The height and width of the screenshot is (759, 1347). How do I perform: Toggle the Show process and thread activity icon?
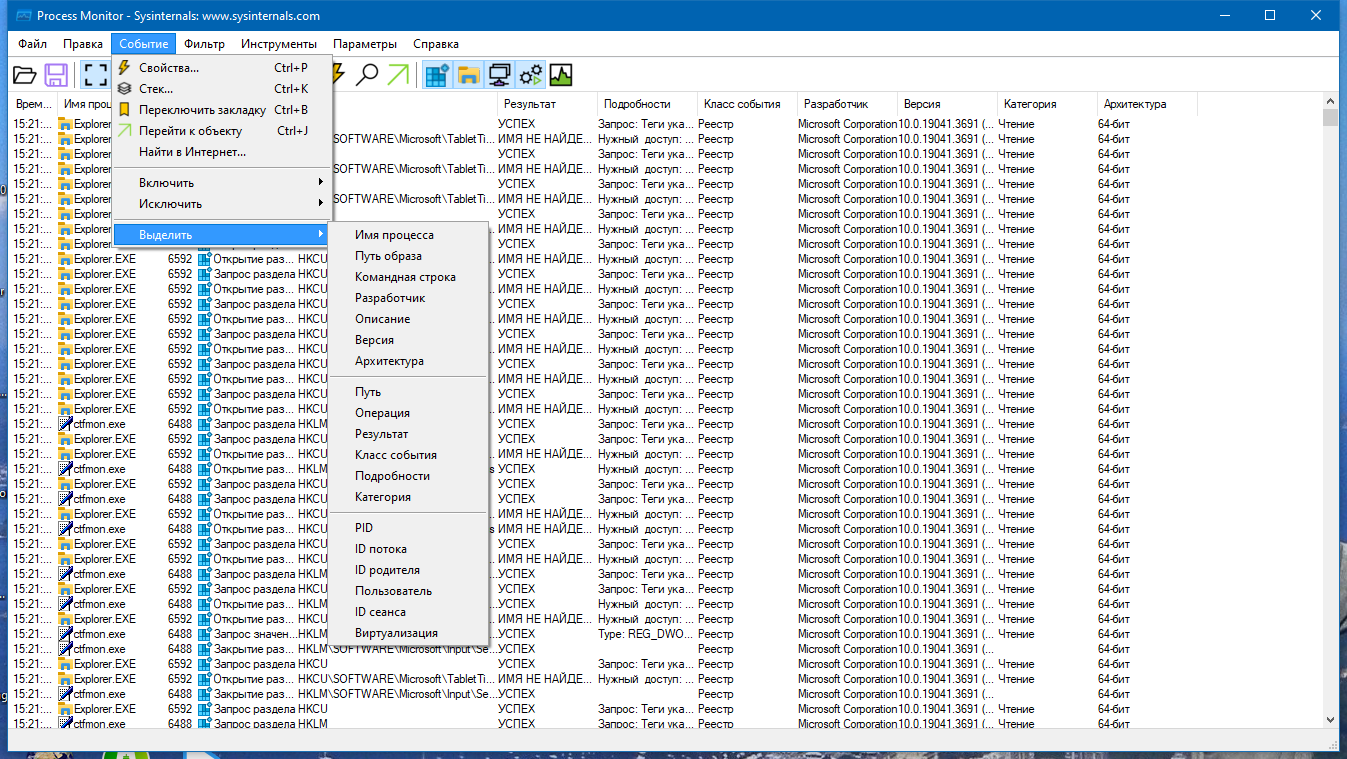point(530,74)
